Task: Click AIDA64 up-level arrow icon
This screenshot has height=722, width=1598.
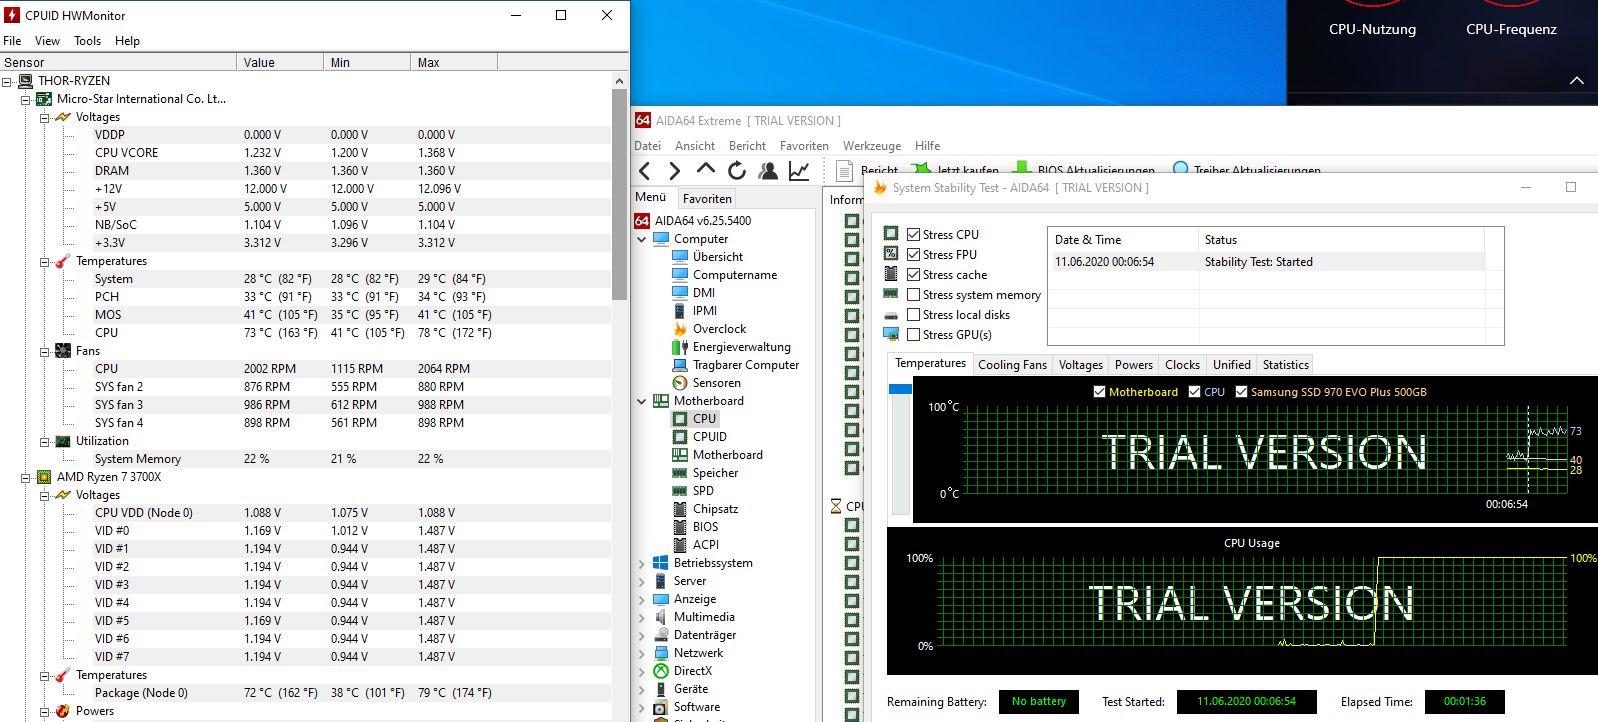Action: 705,169
